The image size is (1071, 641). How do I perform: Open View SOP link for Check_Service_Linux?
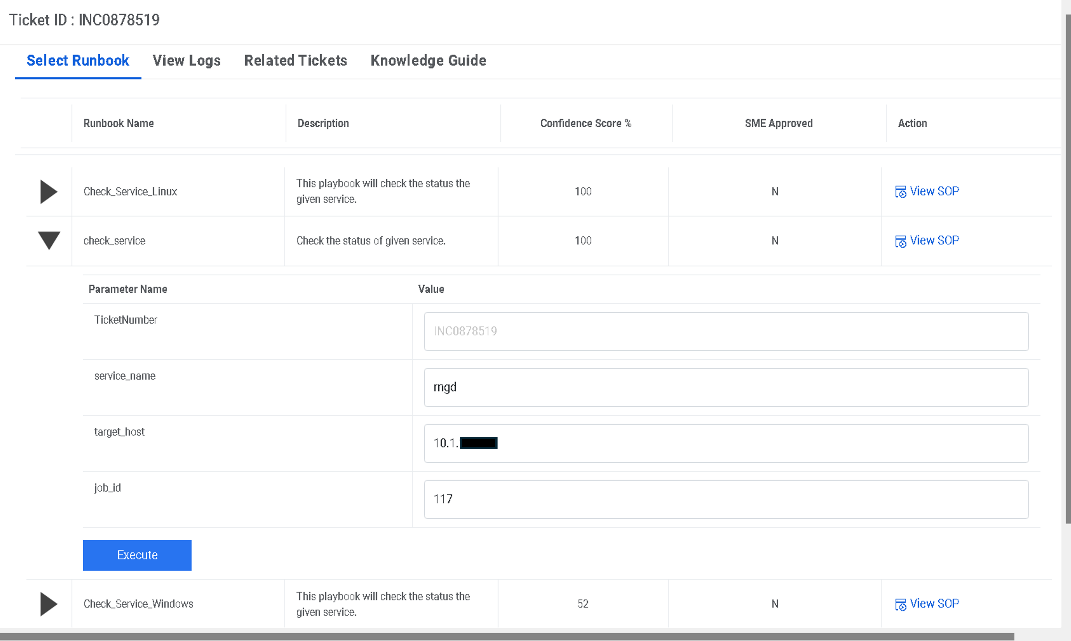pos(934,192)
